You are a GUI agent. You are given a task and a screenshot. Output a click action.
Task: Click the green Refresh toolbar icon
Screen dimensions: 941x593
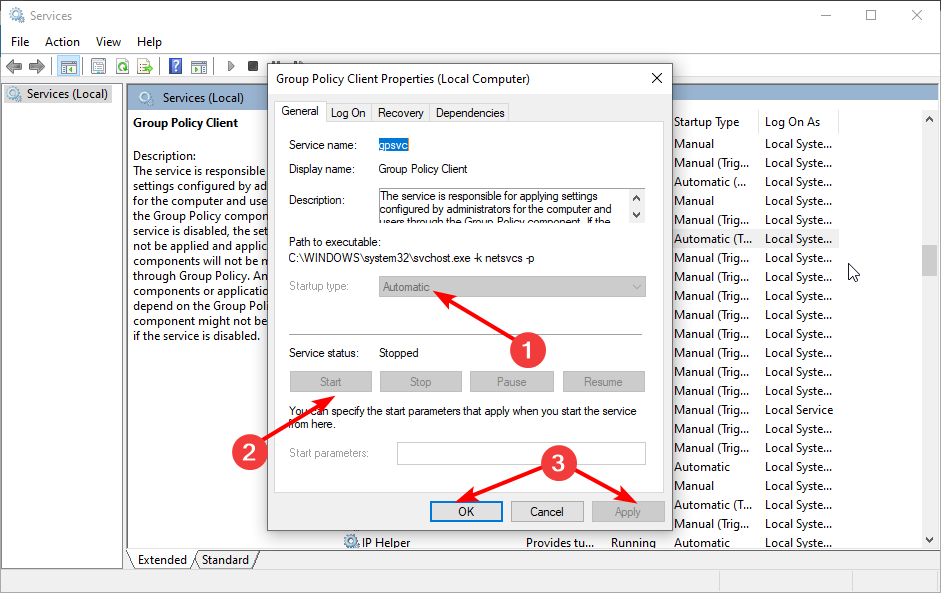tap(122, 66)
